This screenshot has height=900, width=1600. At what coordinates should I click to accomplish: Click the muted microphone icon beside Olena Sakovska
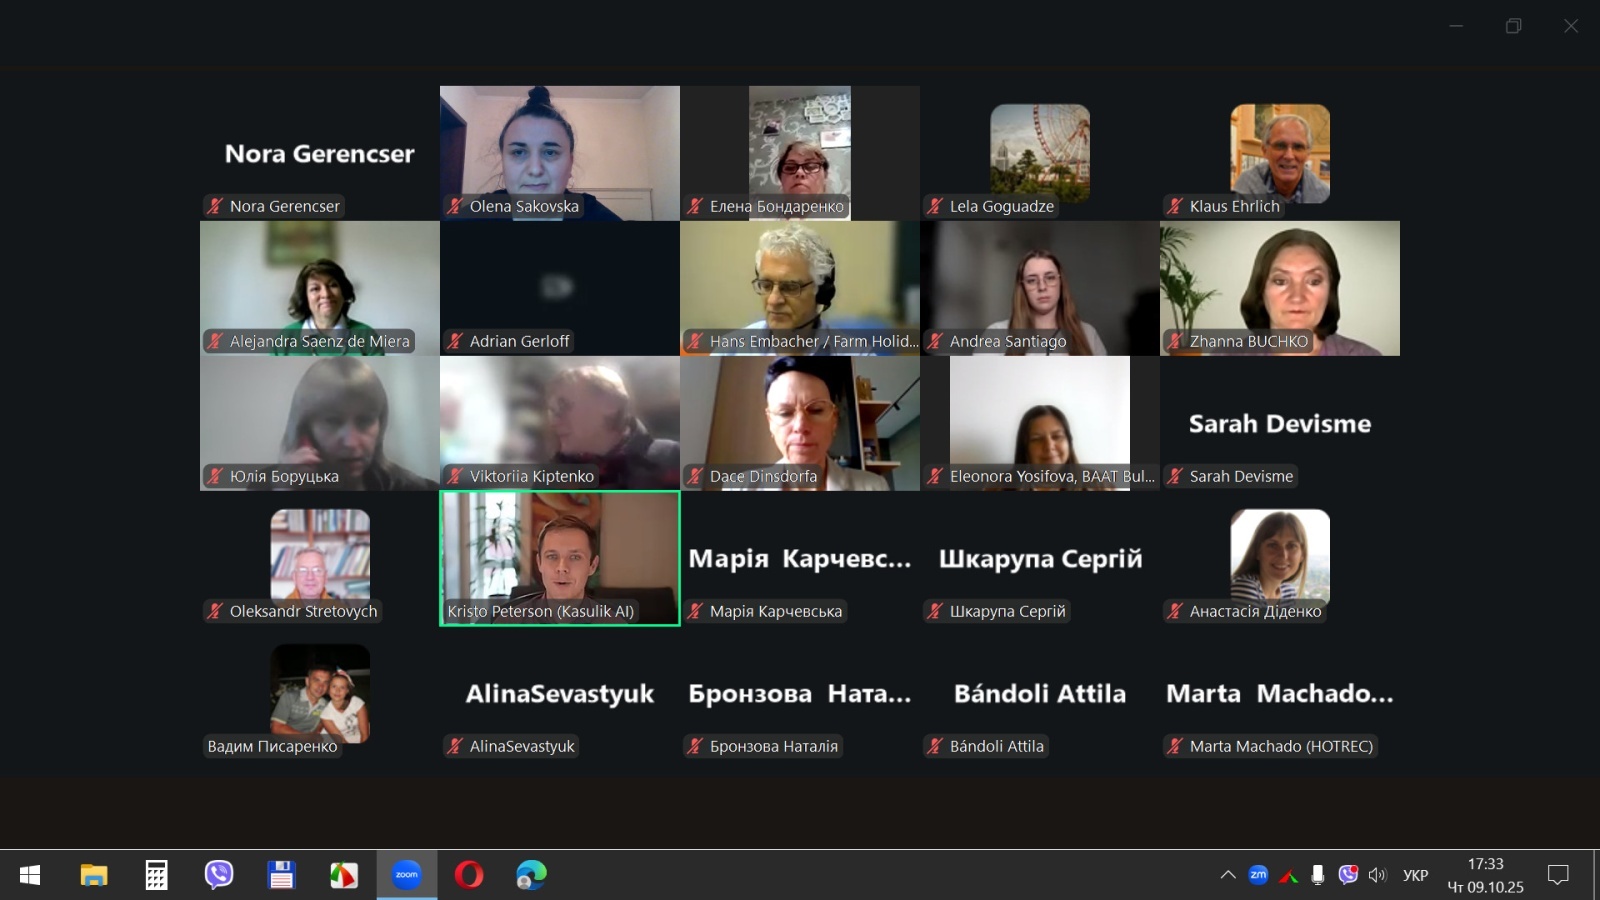click(x=455, y=206)
